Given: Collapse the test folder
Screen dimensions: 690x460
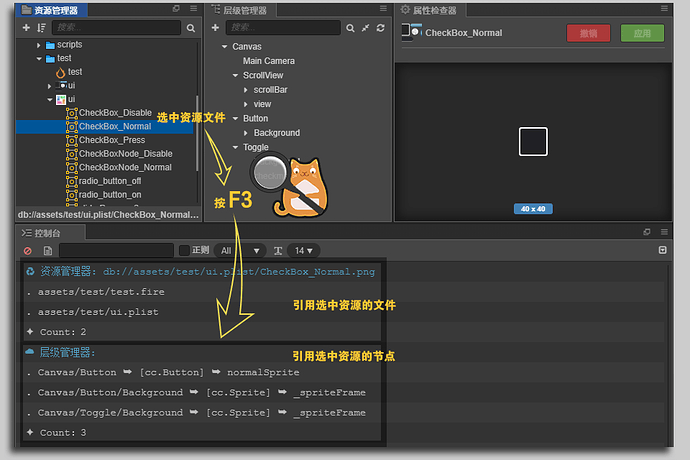Looking at the screenshot, I should point(39,59).
